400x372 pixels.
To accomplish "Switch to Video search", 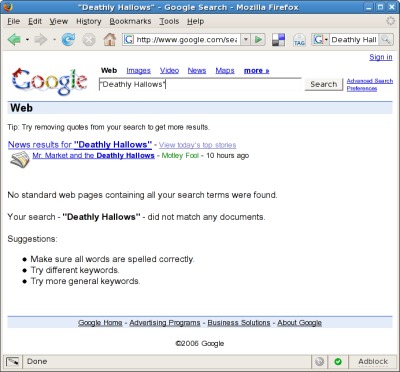I will point(169,71).
